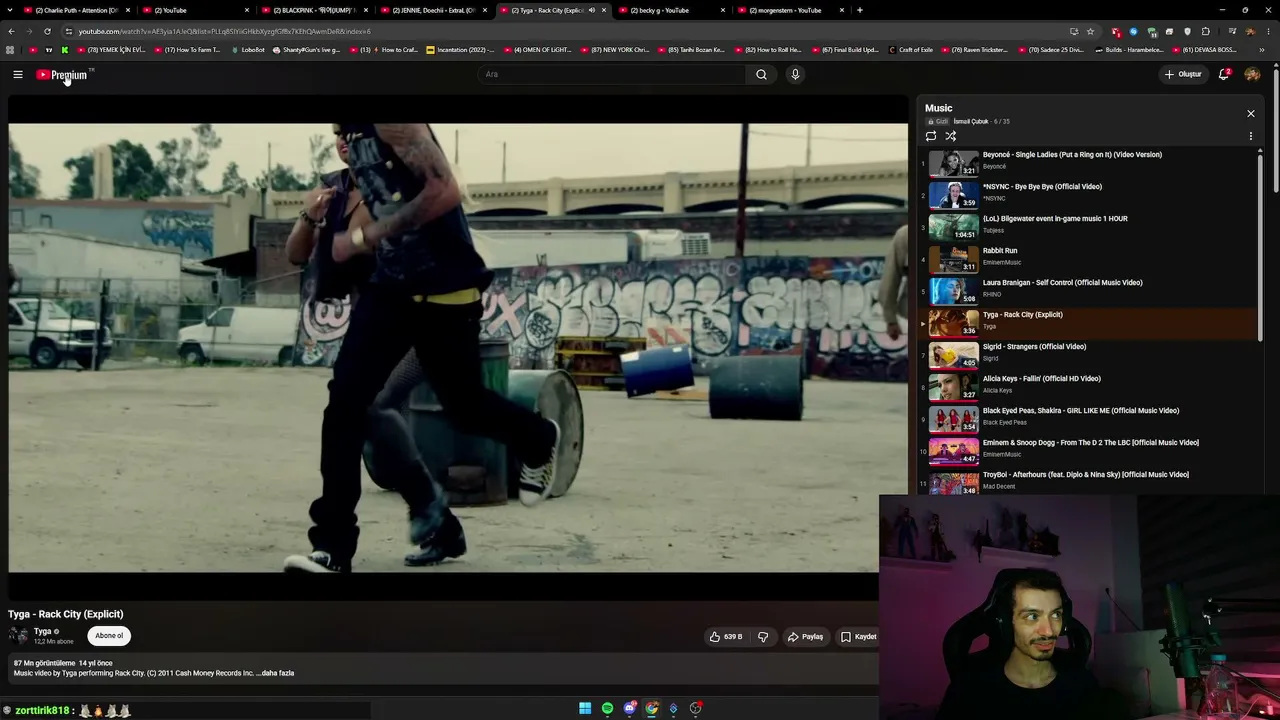The image size is (1280, 720).
Task: Open Tyga channel avatar
Action: [18, 636]
